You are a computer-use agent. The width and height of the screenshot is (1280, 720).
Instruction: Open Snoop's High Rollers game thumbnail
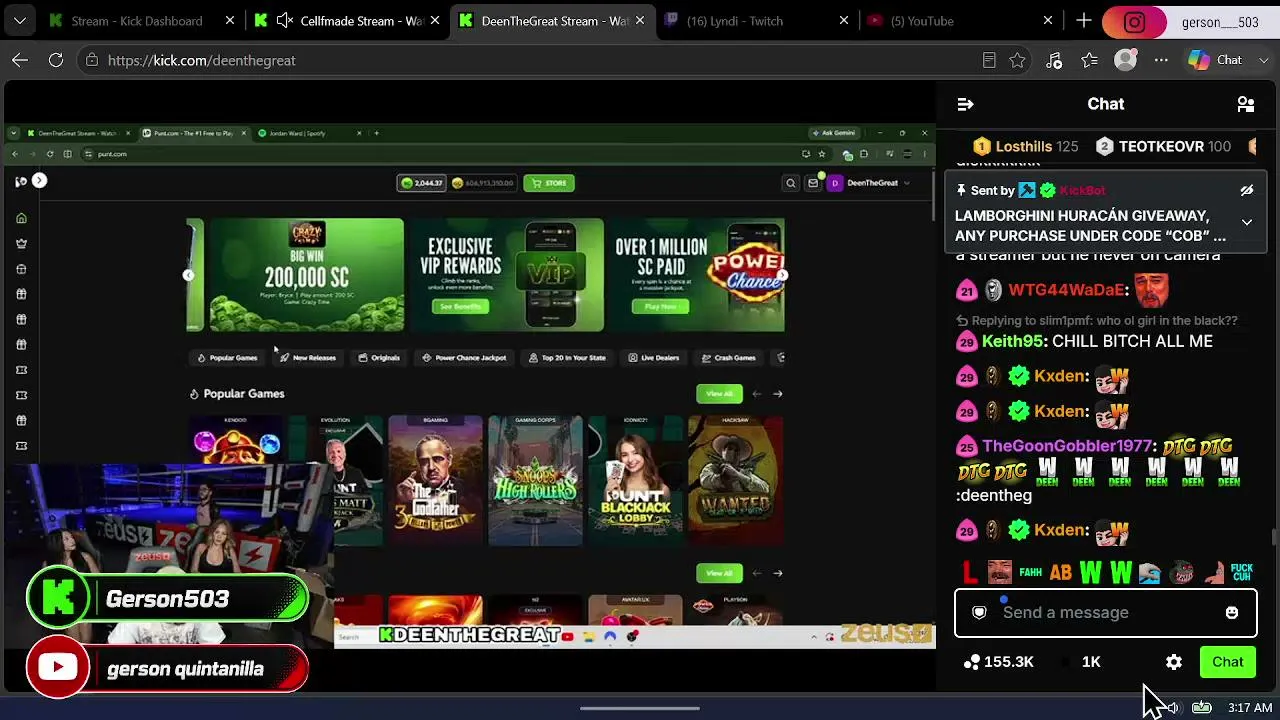[535, 481]
